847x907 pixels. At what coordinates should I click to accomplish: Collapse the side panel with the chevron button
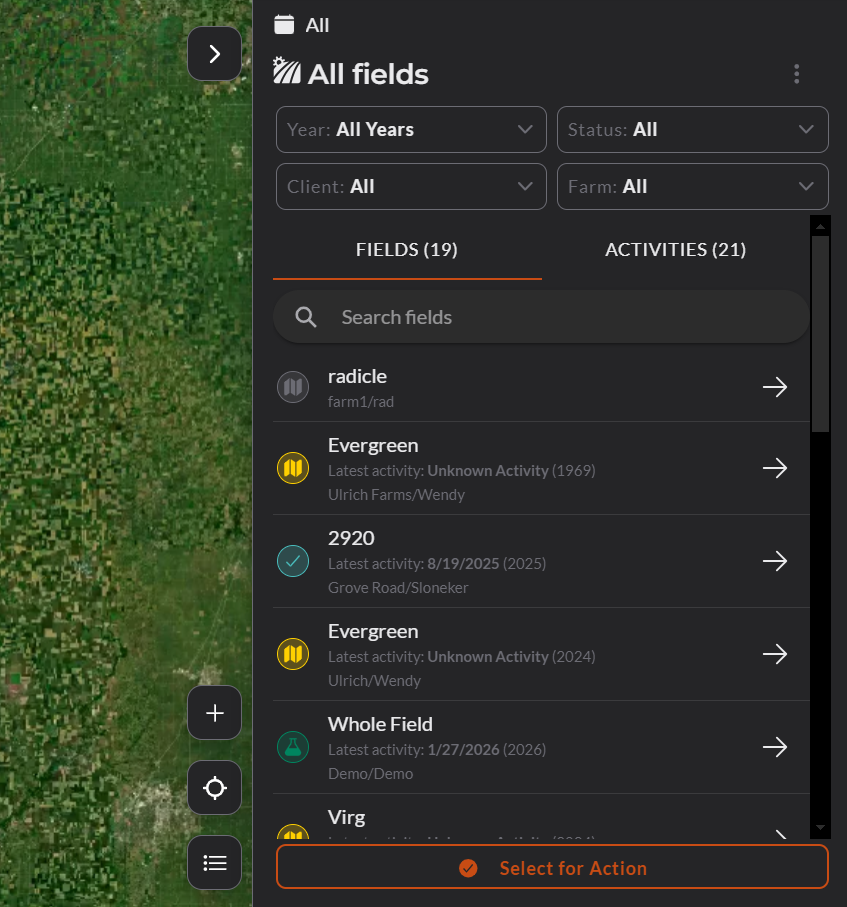tap(214, 54)
